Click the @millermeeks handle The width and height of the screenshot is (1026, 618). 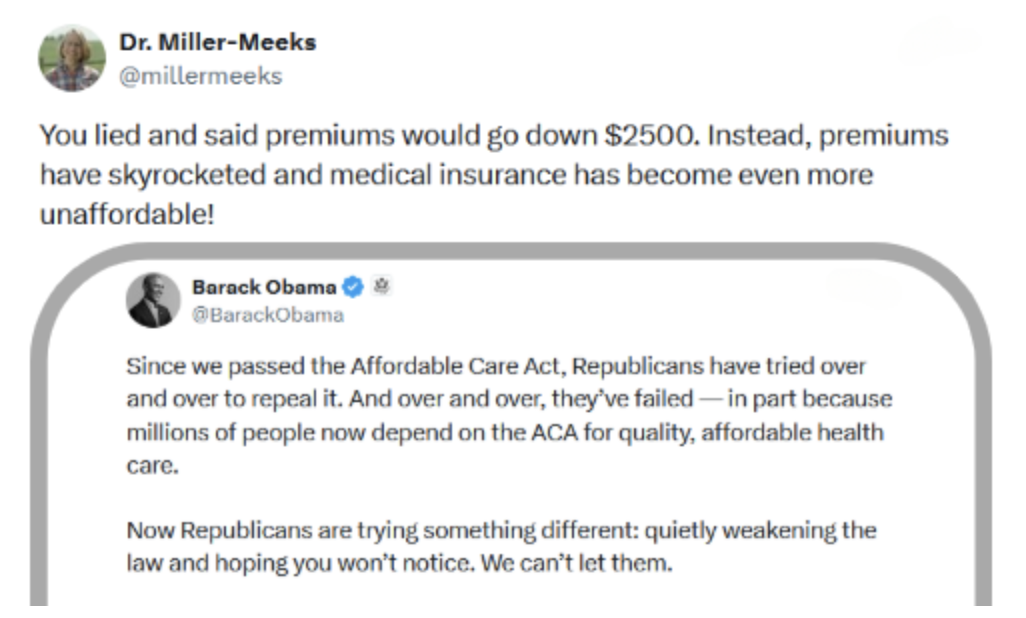click(x=200, y=76)
